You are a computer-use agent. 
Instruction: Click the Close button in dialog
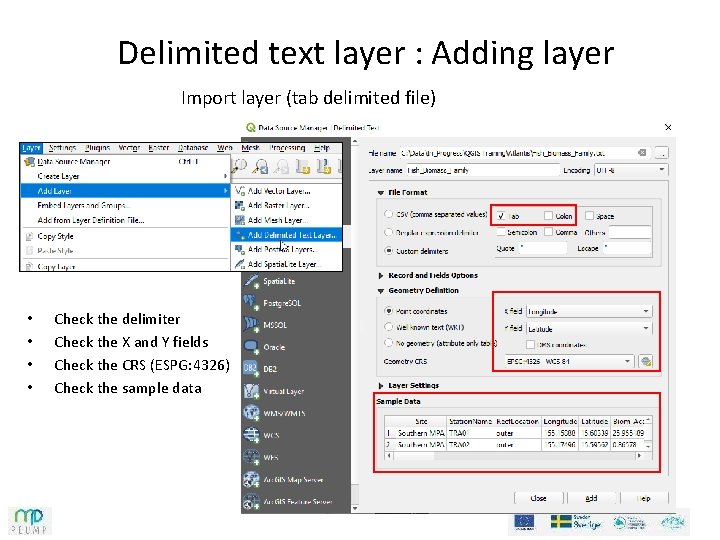click(x=538, y=498)
